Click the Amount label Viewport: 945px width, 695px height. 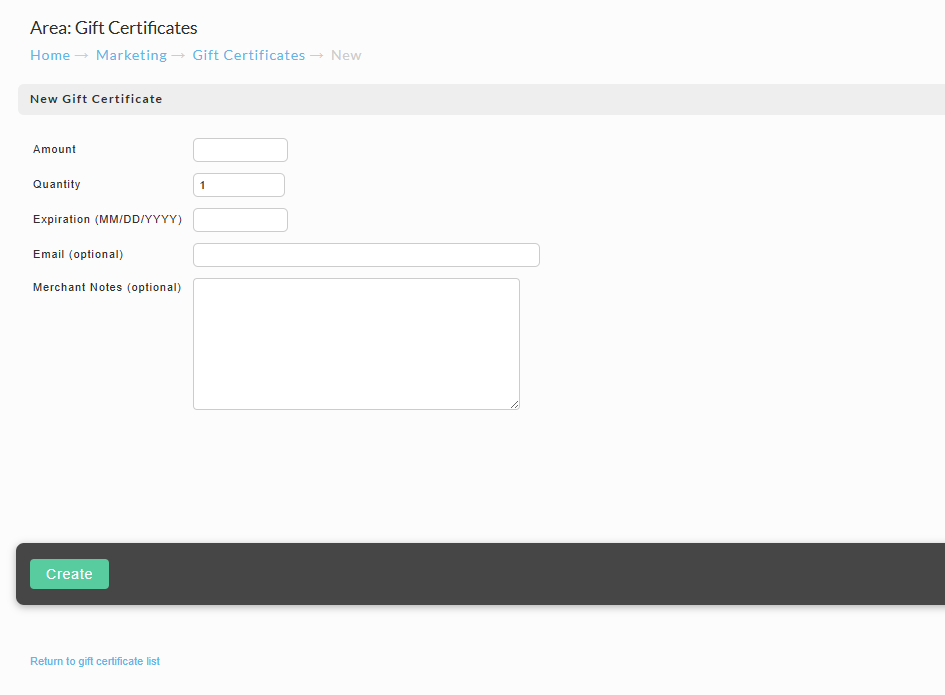54,149
